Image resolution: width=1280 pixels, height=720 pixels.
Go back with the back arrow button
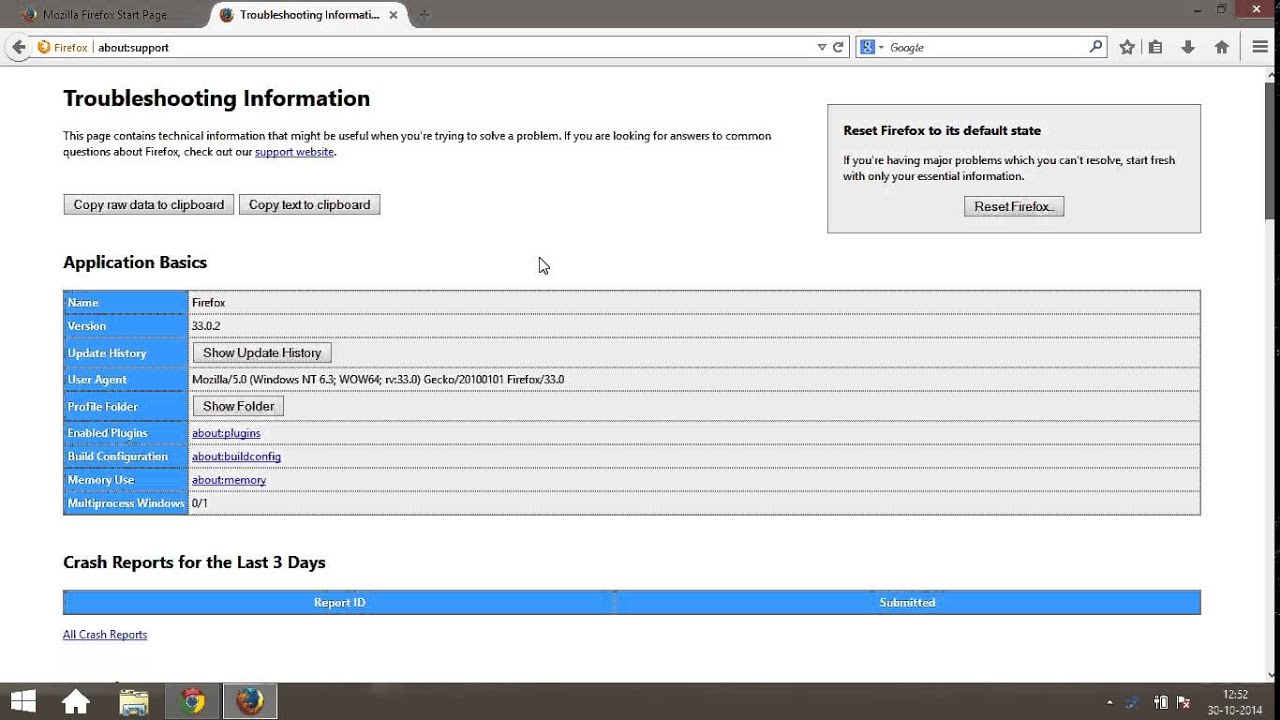18,47
